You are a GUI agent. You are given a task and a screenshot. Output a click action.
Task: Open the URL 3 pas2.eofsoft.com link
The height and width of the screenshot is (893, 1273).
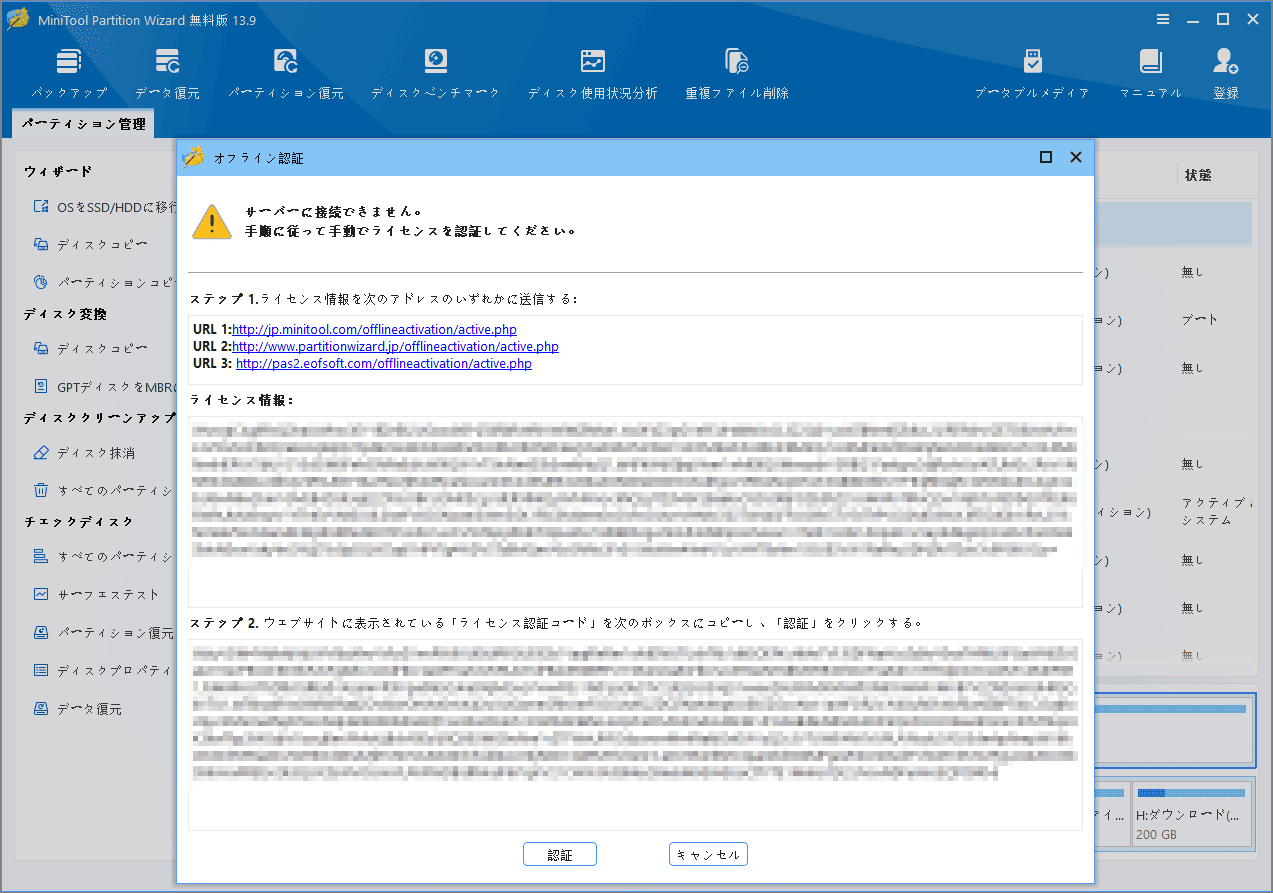point(384,363)
